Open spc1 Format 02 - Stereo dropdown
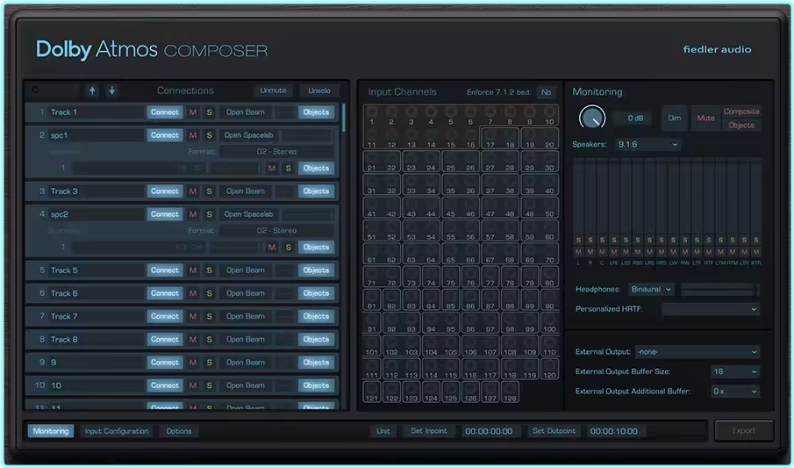The image size is (794, 468). (276, 151)
